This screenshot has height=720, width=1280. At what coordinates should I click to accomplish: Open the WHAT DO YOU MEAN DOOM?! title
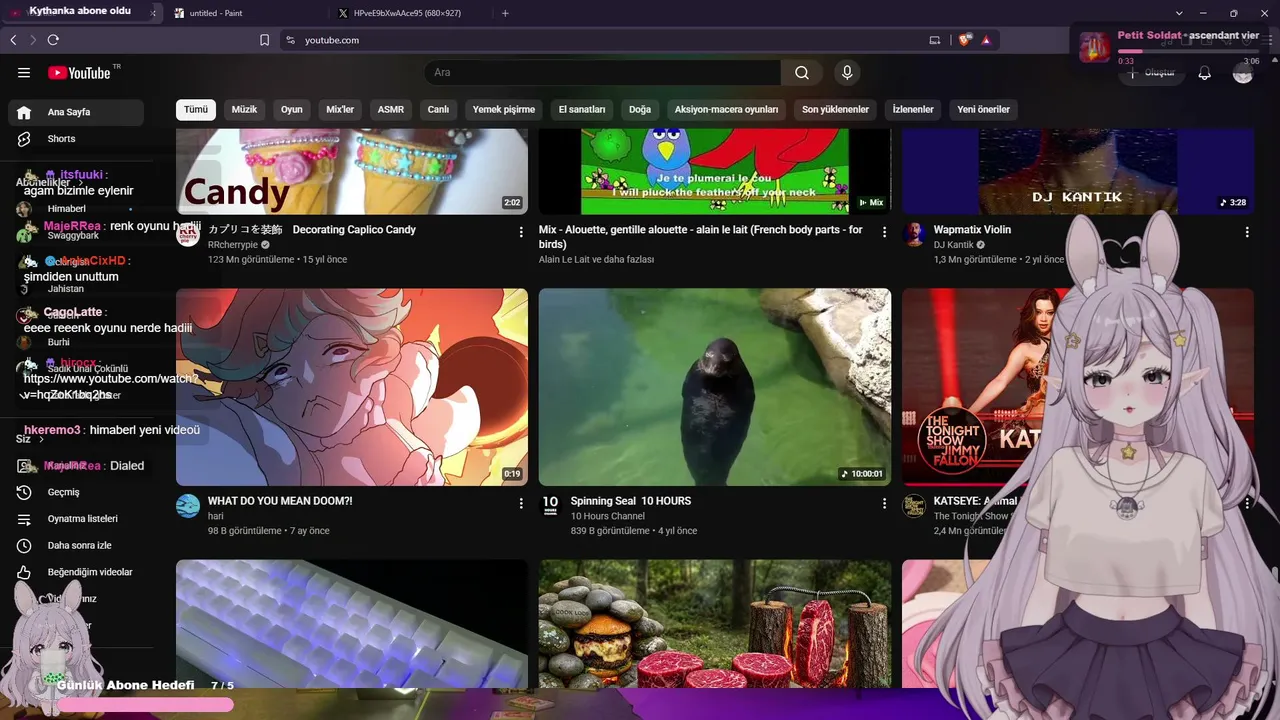(280, 501)
